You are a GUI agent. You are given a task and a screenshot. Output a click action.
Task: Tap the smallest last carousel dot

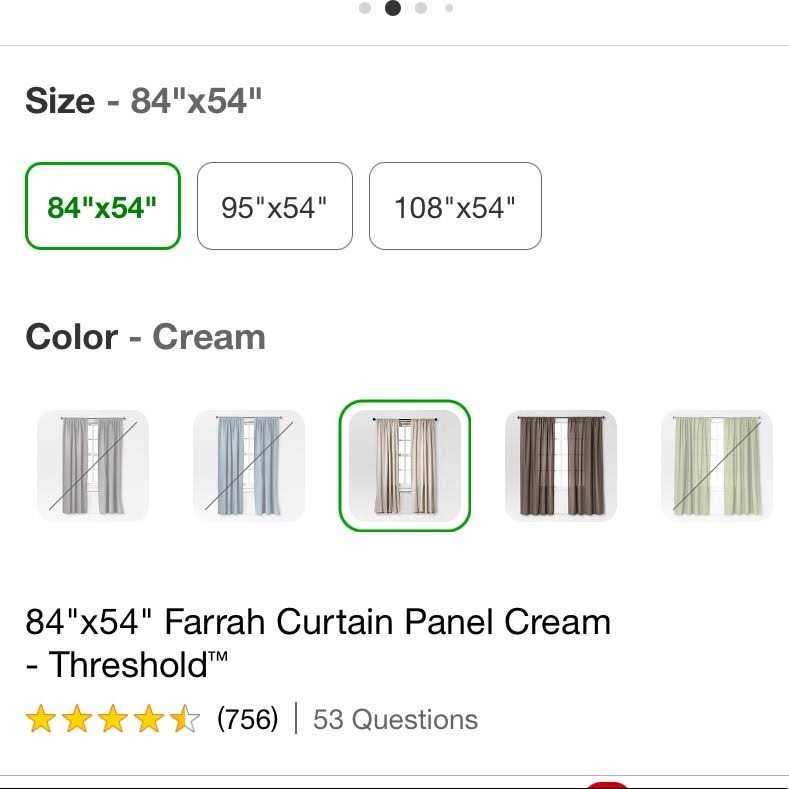click(x=449, y=8)
